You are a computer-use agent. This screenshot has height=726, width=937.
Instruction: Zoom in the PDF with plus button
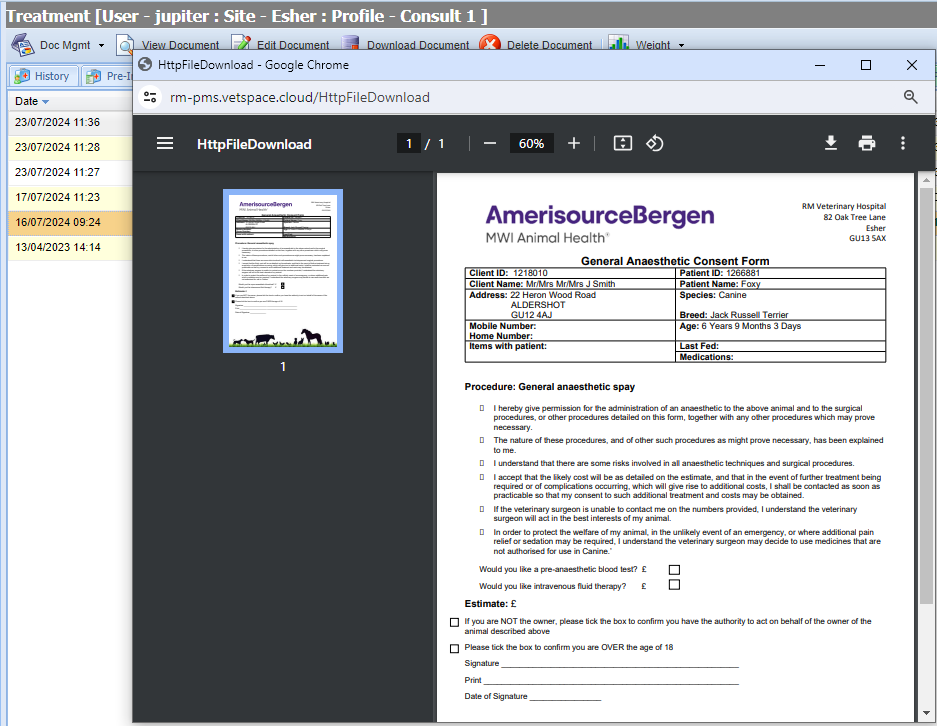click(574, 143)
